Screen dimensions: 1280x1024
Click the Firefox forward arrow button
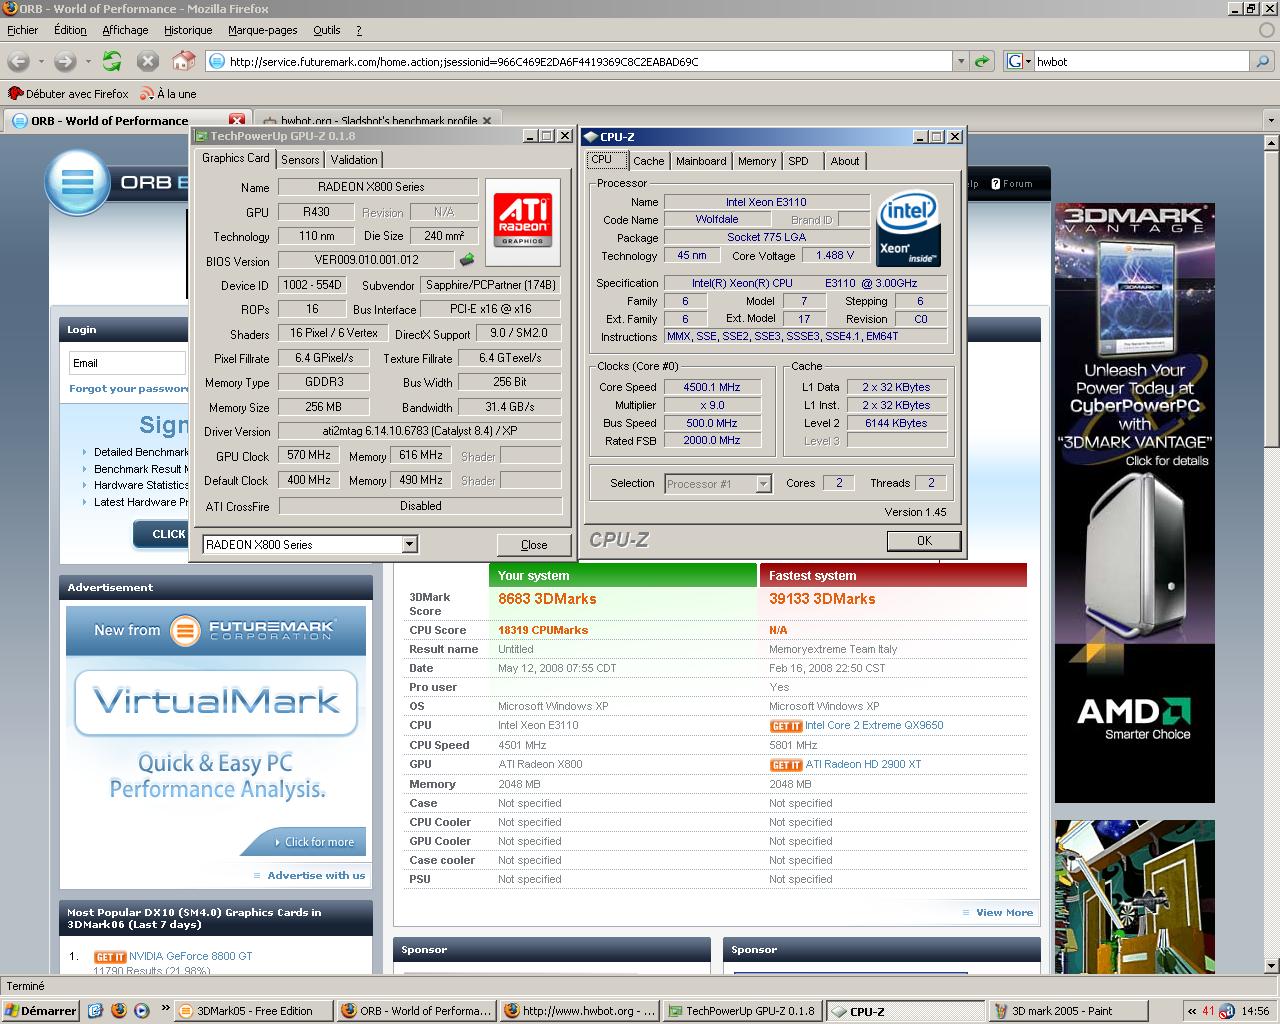click(x=65, y=62)
